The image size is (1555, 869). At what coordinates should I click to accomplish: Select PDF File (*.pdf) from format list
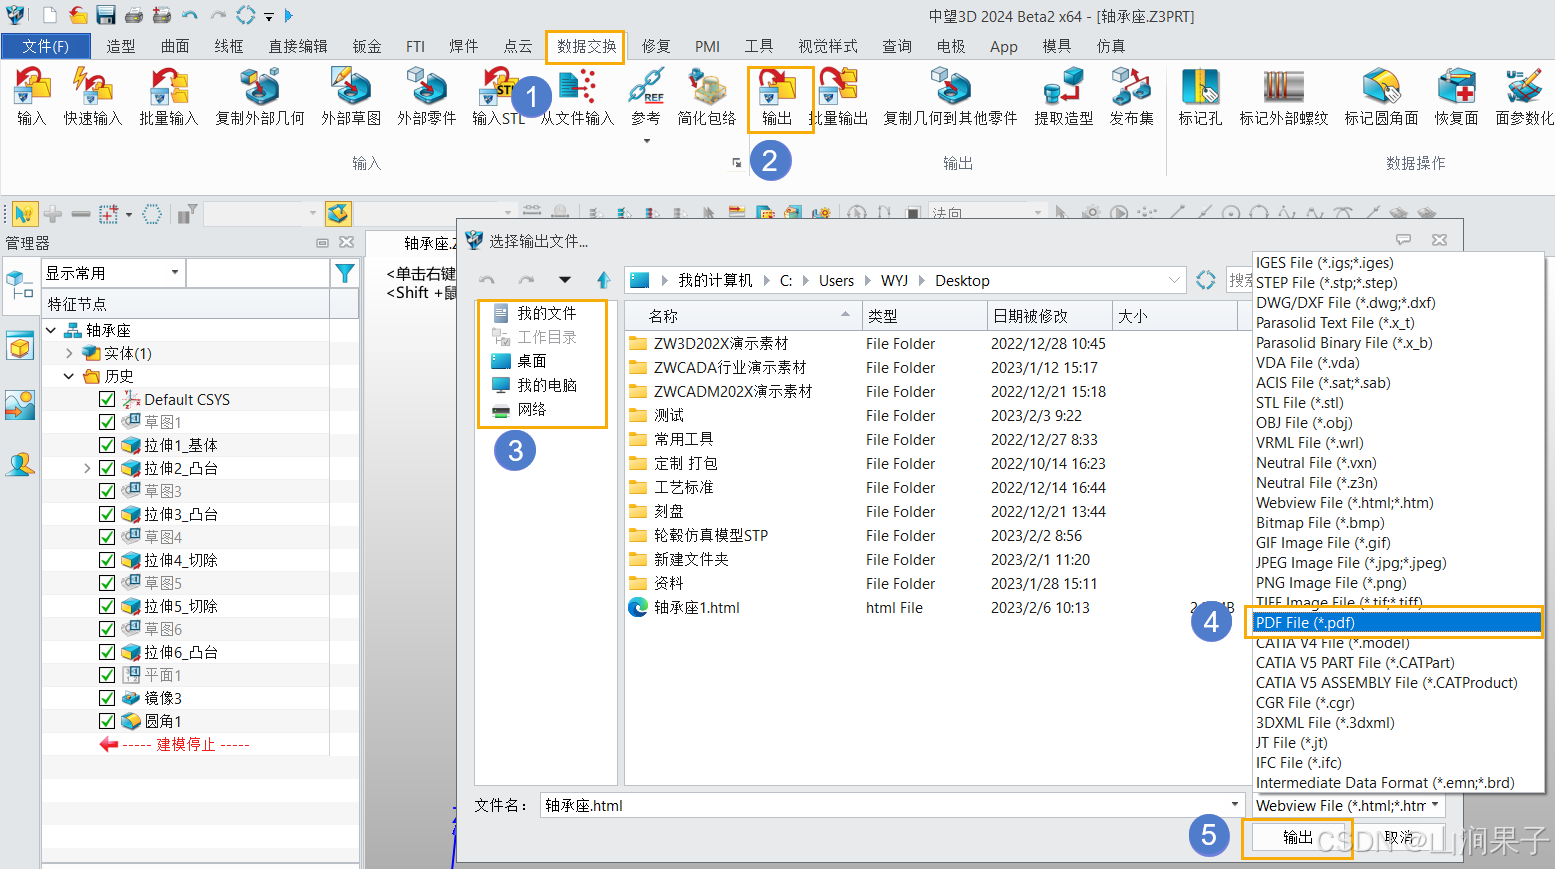tap(1396, 623)
